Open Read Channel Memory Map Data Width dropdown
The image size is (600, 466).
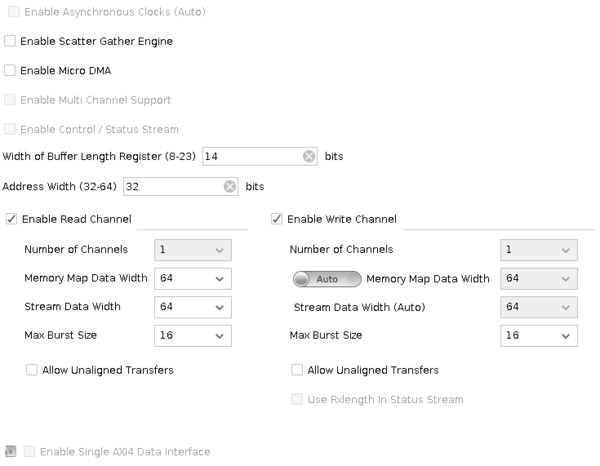point(193,278)
